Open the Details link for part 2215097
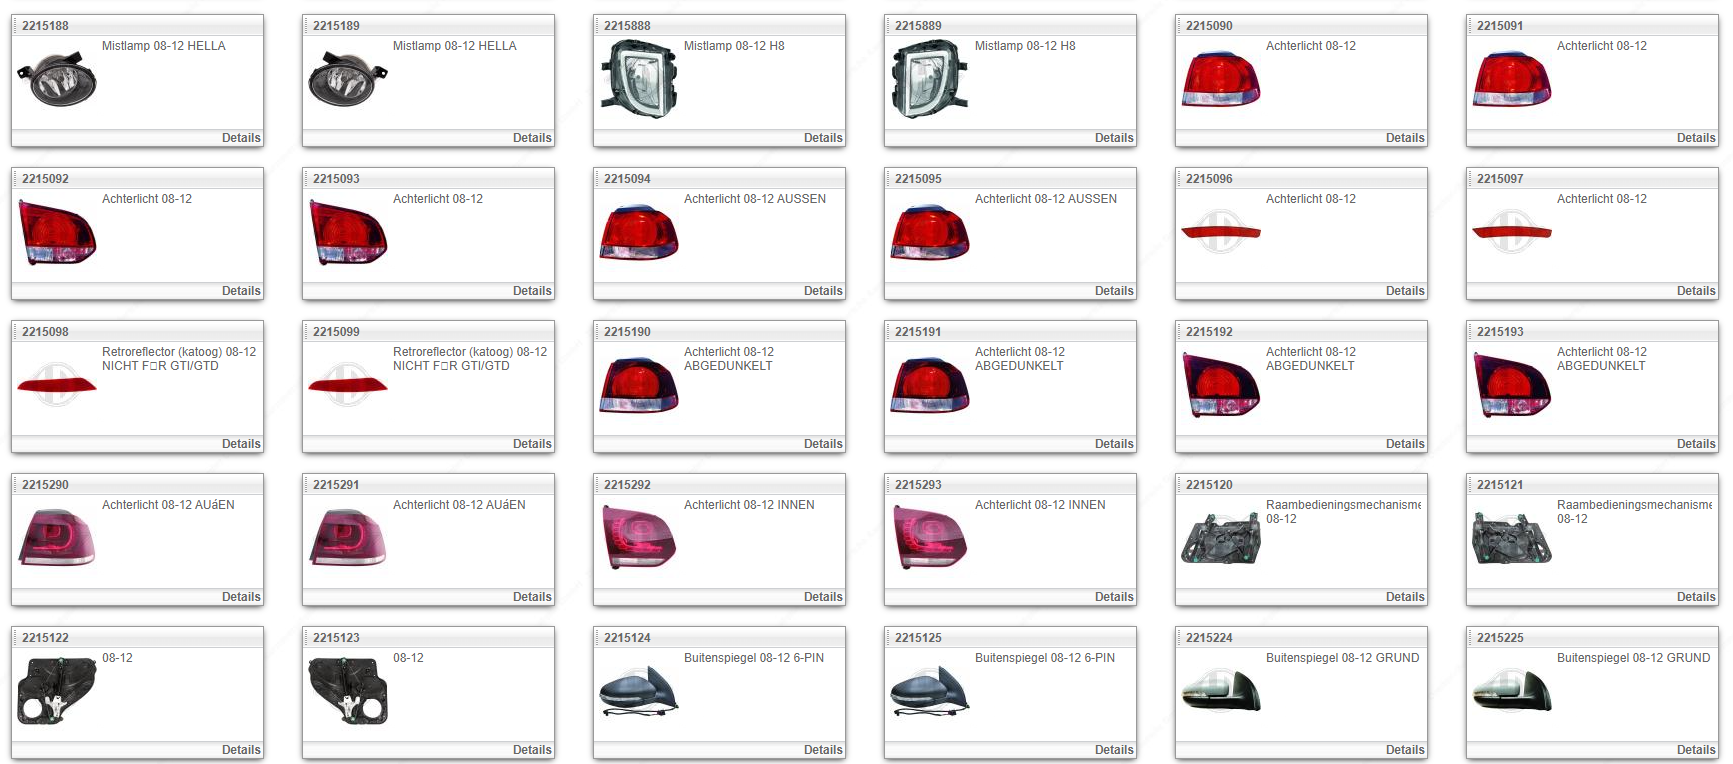This screenshot has height=764, width=1733. pos(1696,291)
